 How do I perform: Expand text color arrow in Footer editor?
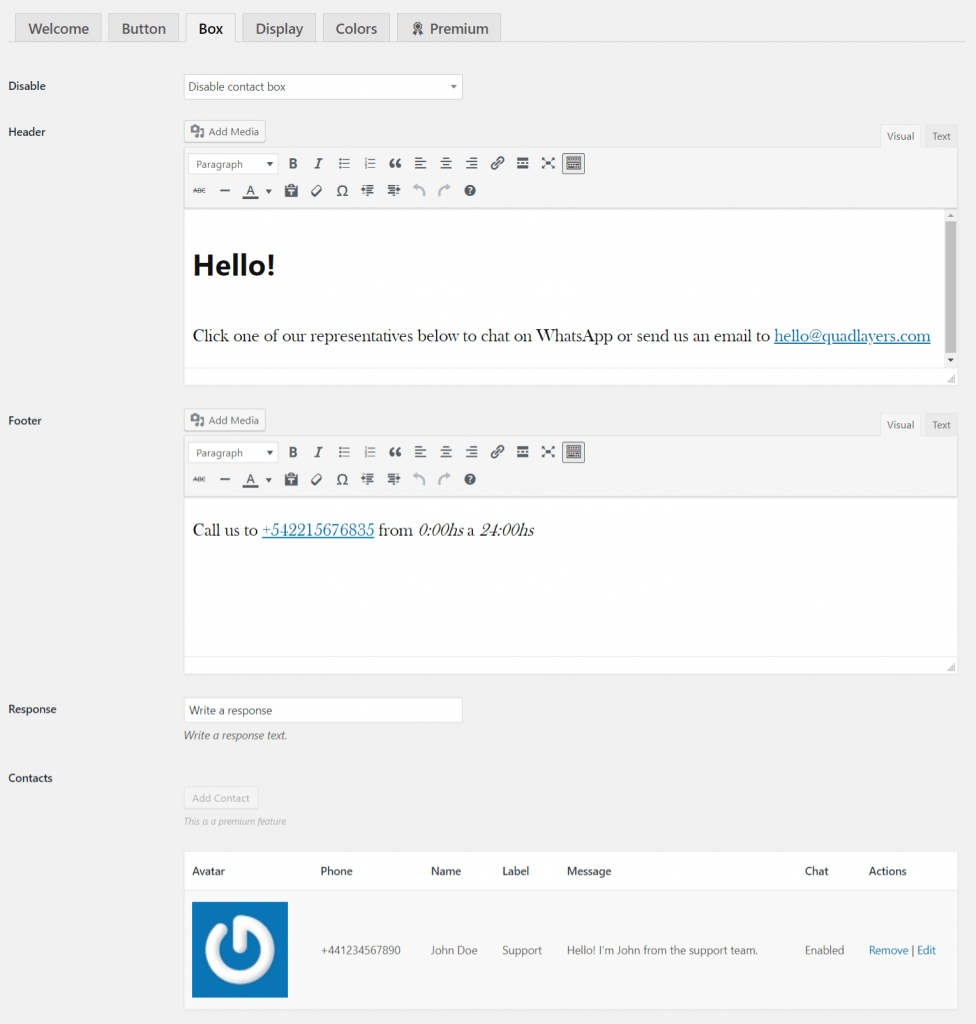pyautogui.click(x=268, y=480)
